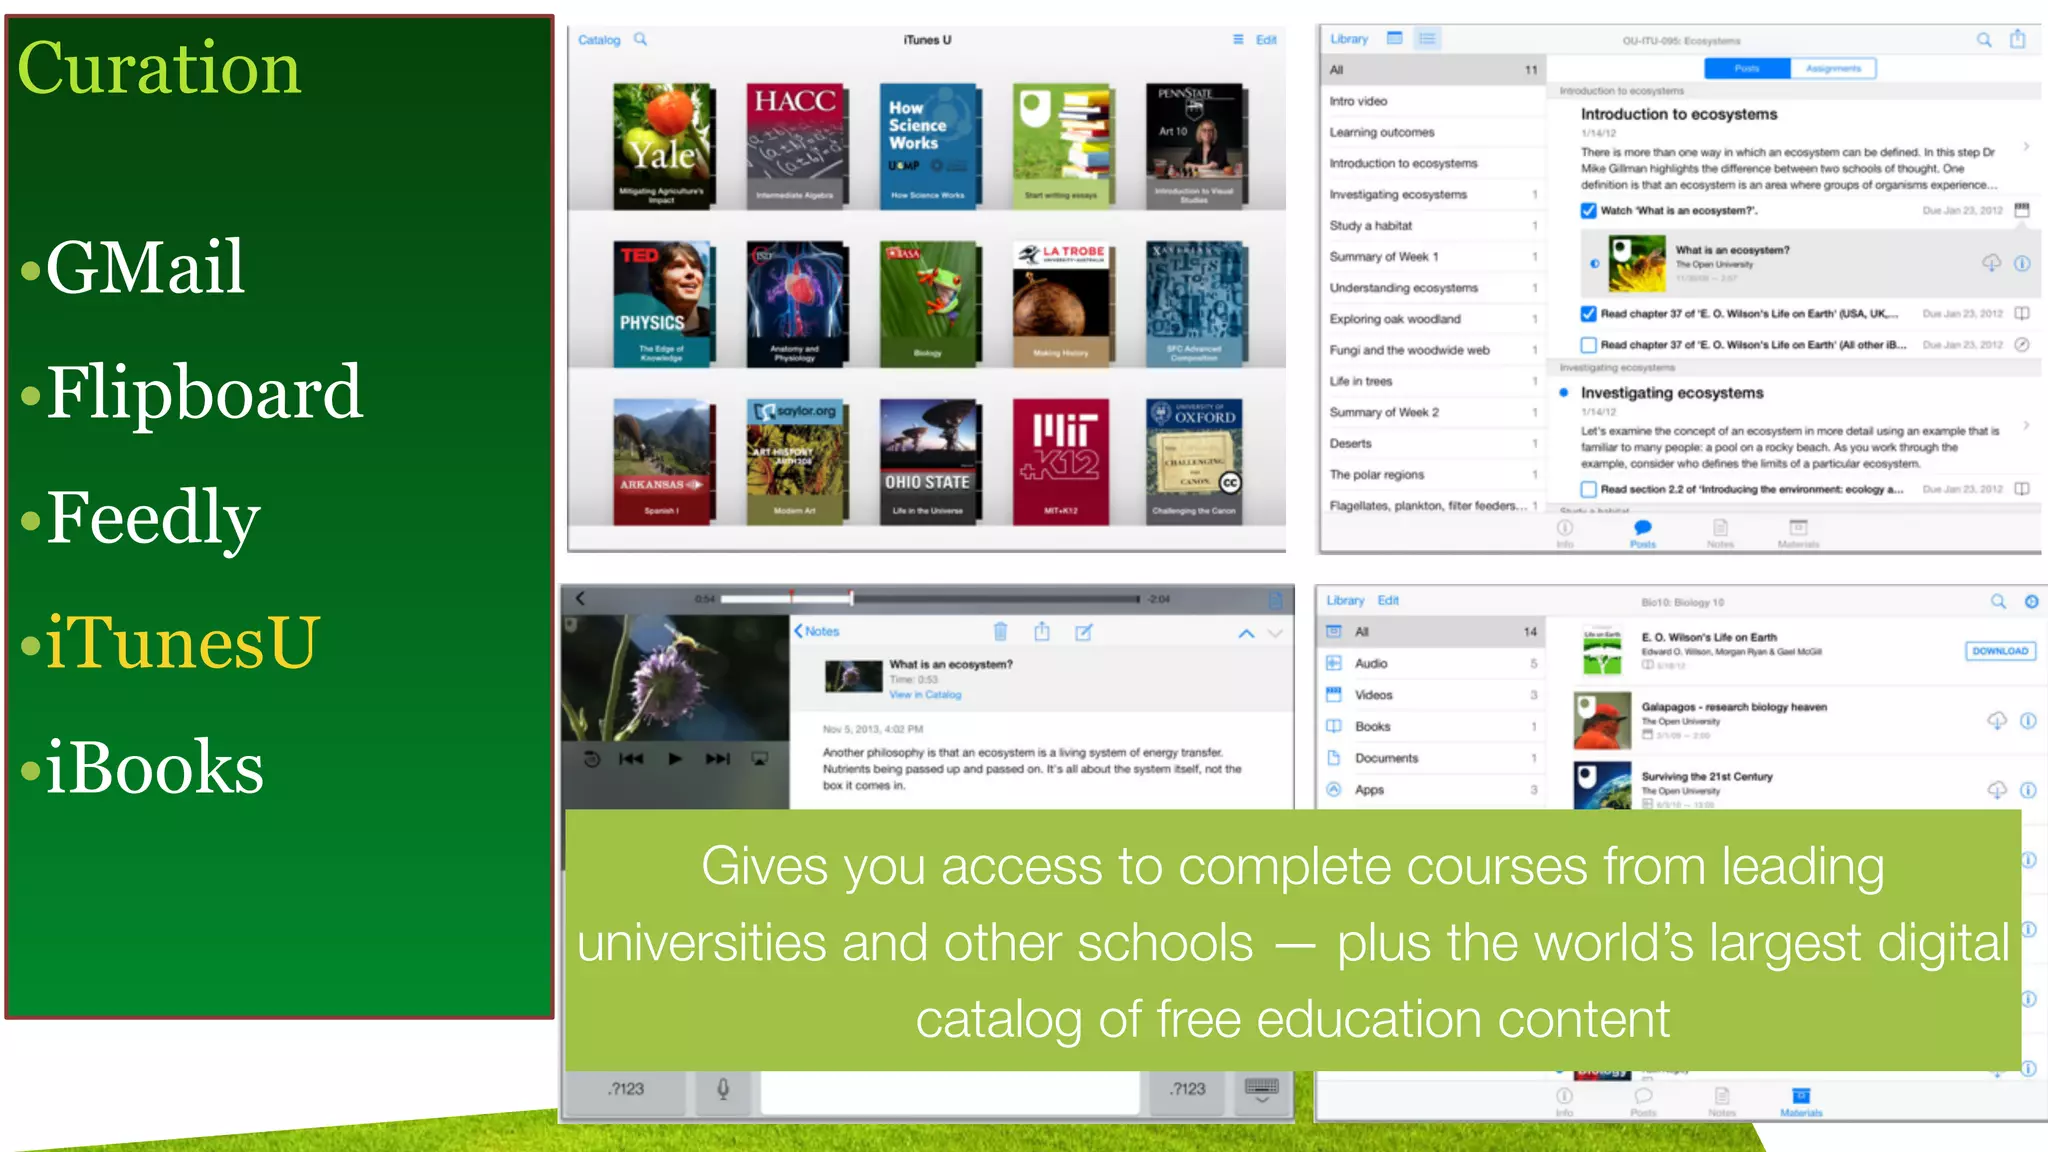Viewport: 2048px width, 1152px height.
Task: Show info for 'What is an ecosystem?' video
Action: click(x=2022, y=263)
